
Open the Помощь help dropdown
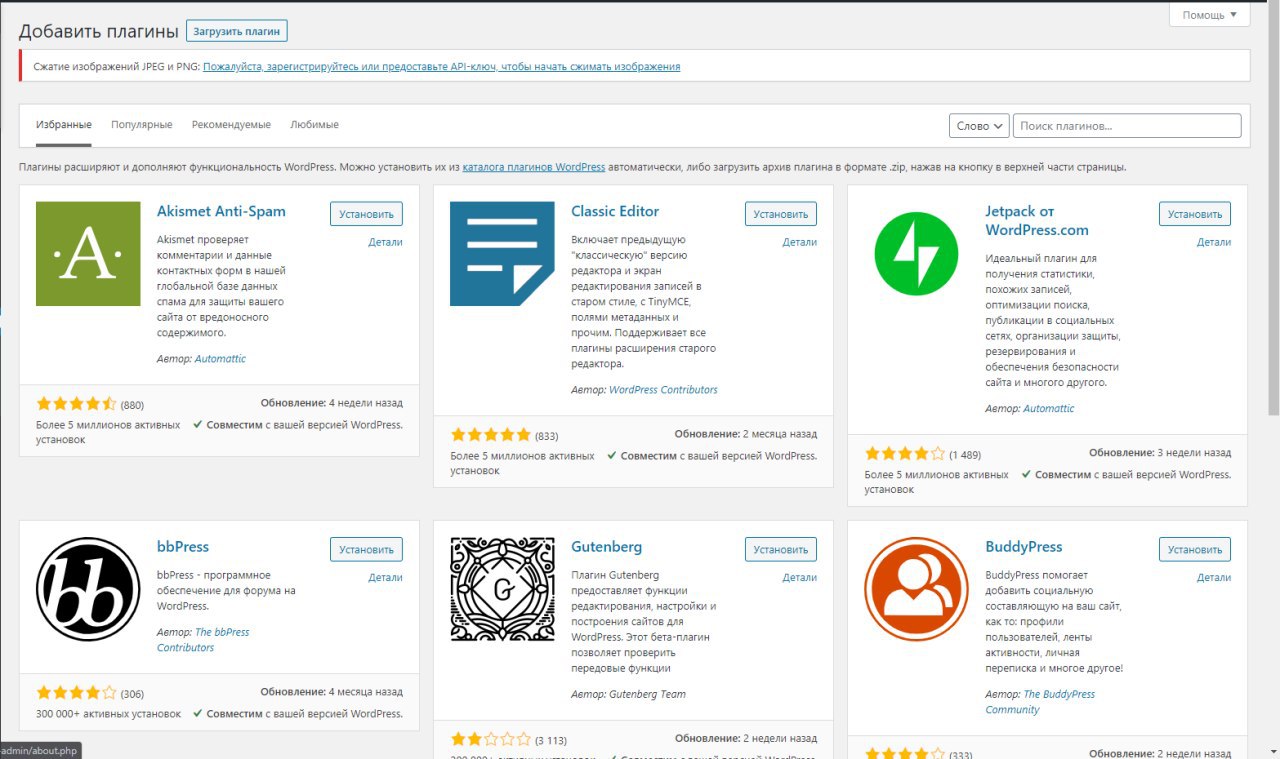(x=1209, y=15)
